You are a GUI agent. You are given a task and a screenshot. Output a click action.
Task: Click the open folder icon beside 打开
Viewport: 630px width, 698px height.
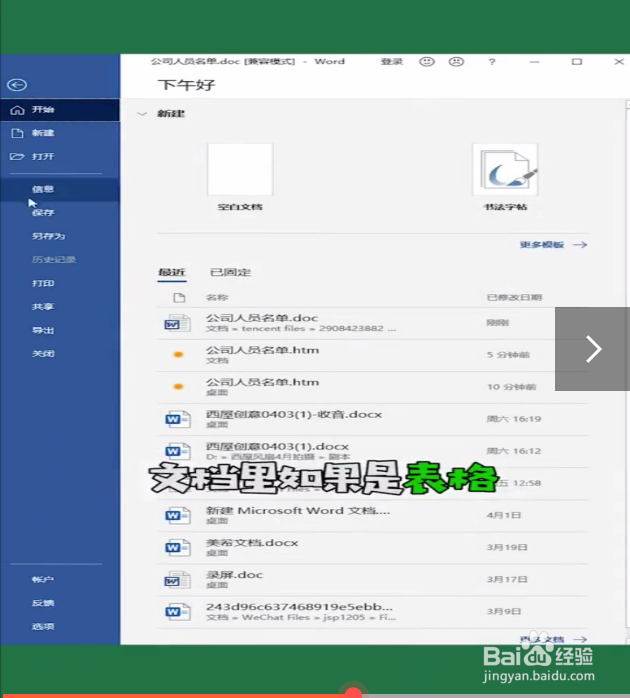(17, 157)
